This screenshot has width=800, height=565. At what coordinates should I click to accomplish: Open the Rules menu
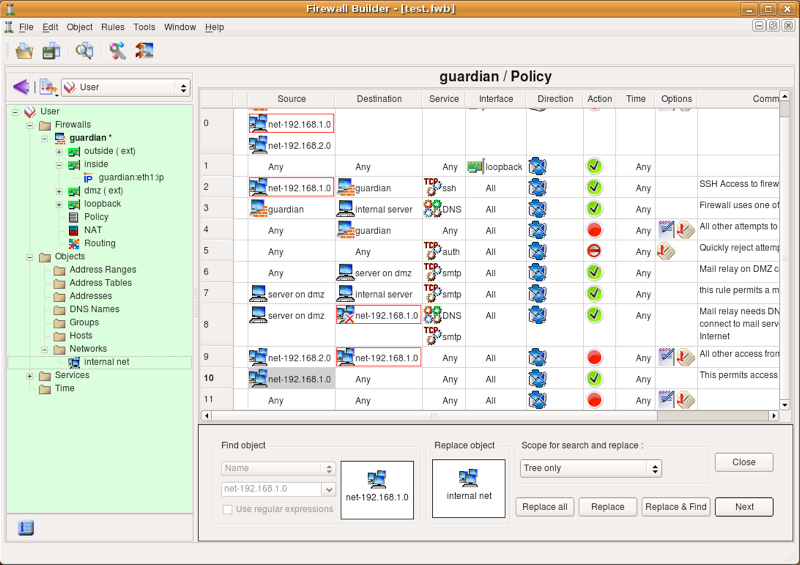[113, 27]
